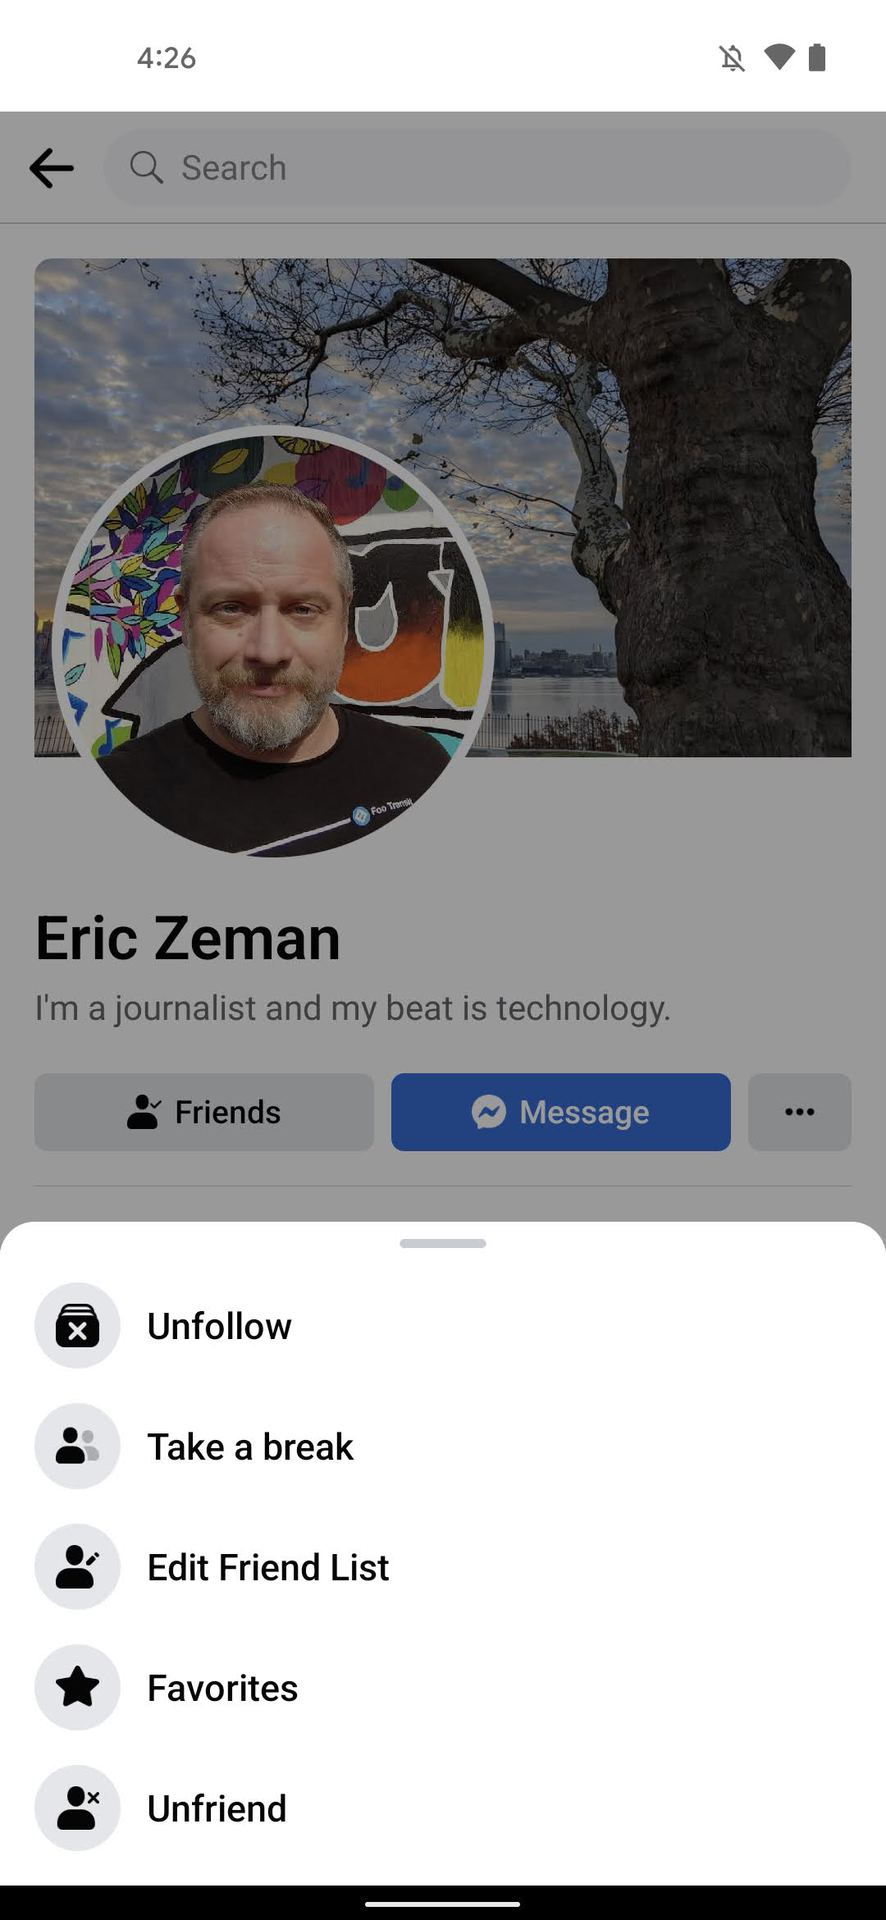
Task: Select Edit Friend List entry
Action: point(443,1567)
